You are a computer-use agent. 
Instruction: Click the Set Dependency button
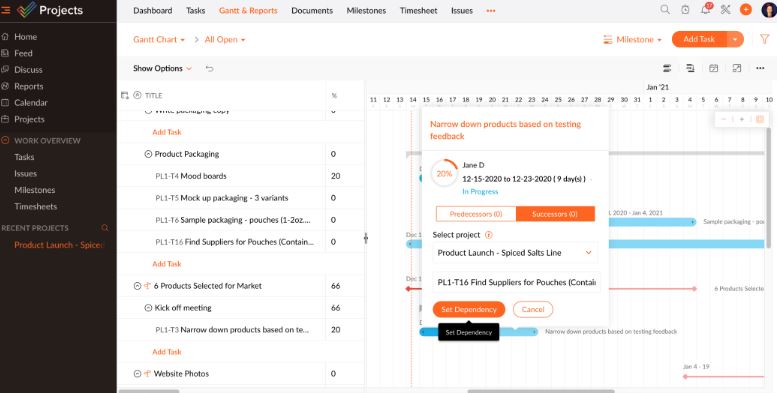pos(469,309)
